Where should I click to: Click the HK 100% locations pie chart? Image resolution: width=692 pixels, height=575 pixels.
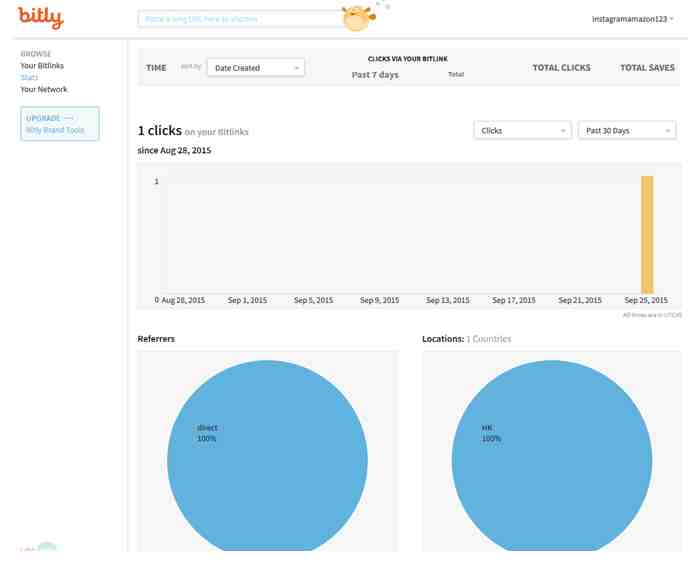pyautogui.click(x=551, y=460)
